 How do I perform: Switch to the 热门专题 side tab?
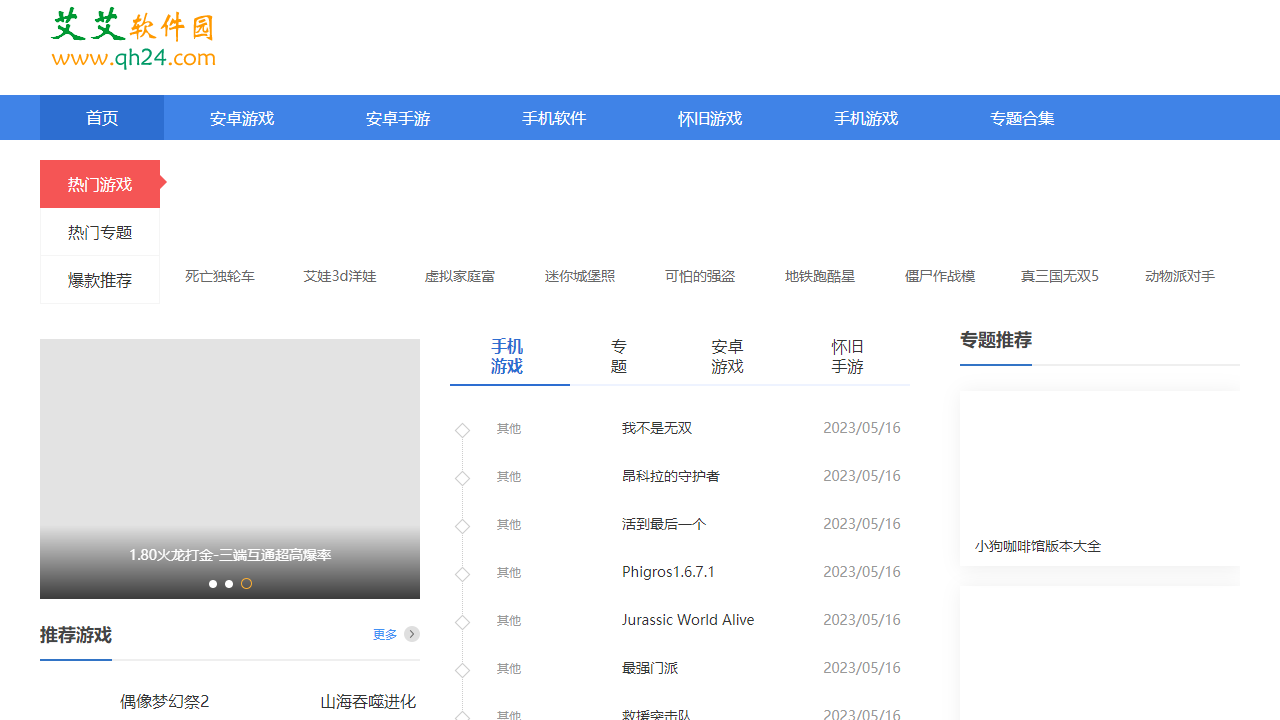pyautogui.click(x=100, y=232)
